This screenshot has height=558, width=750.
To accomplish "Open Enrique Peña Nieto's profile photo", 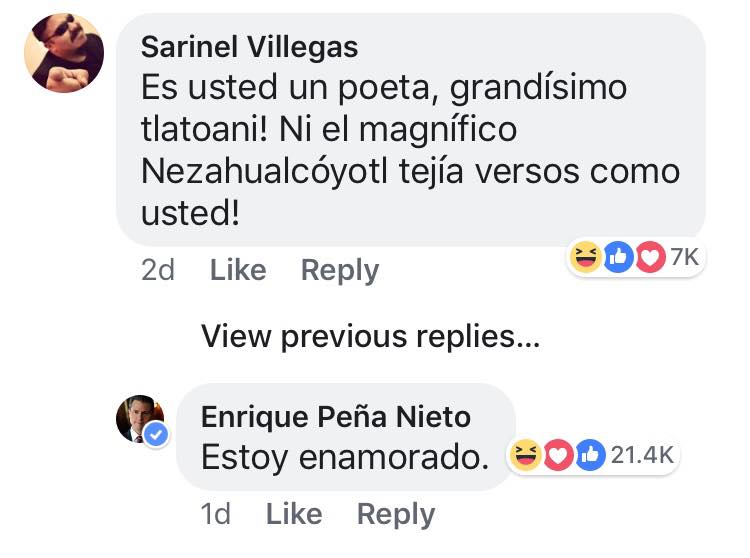I will [x=139, y=418].
